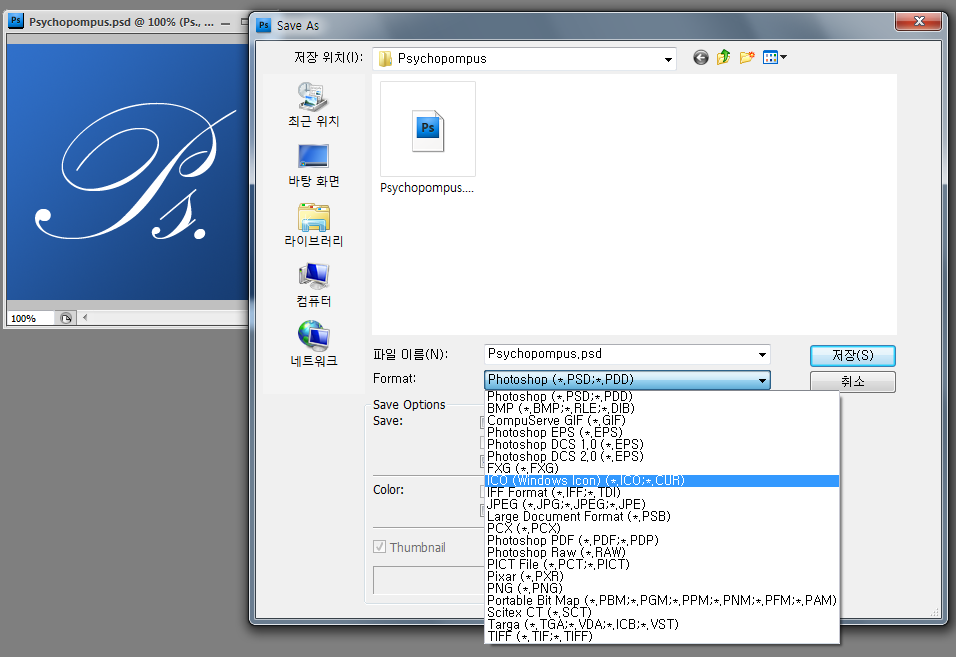Choose PICT File format
The image size is (956, 657).
pos(662,564)
